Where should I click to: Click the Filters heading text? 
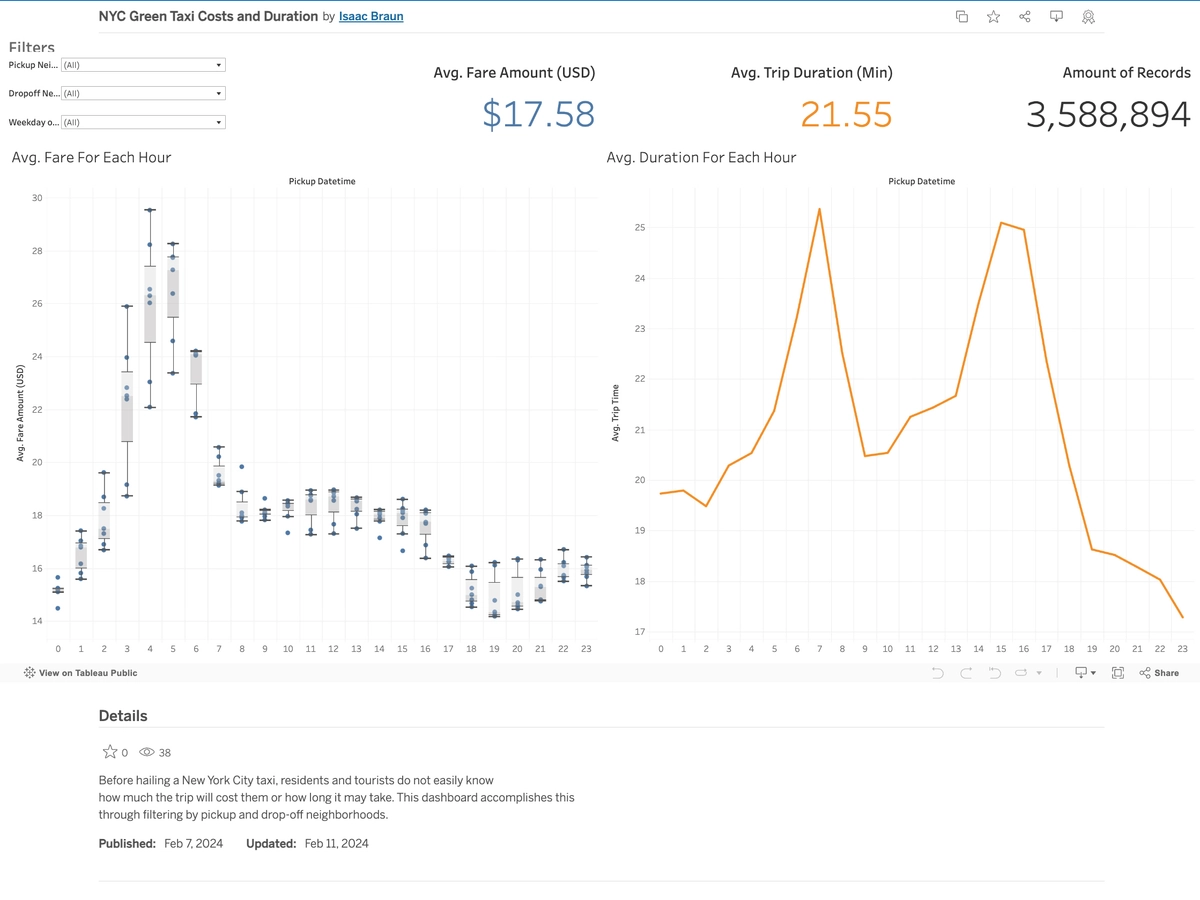point(32,47)
